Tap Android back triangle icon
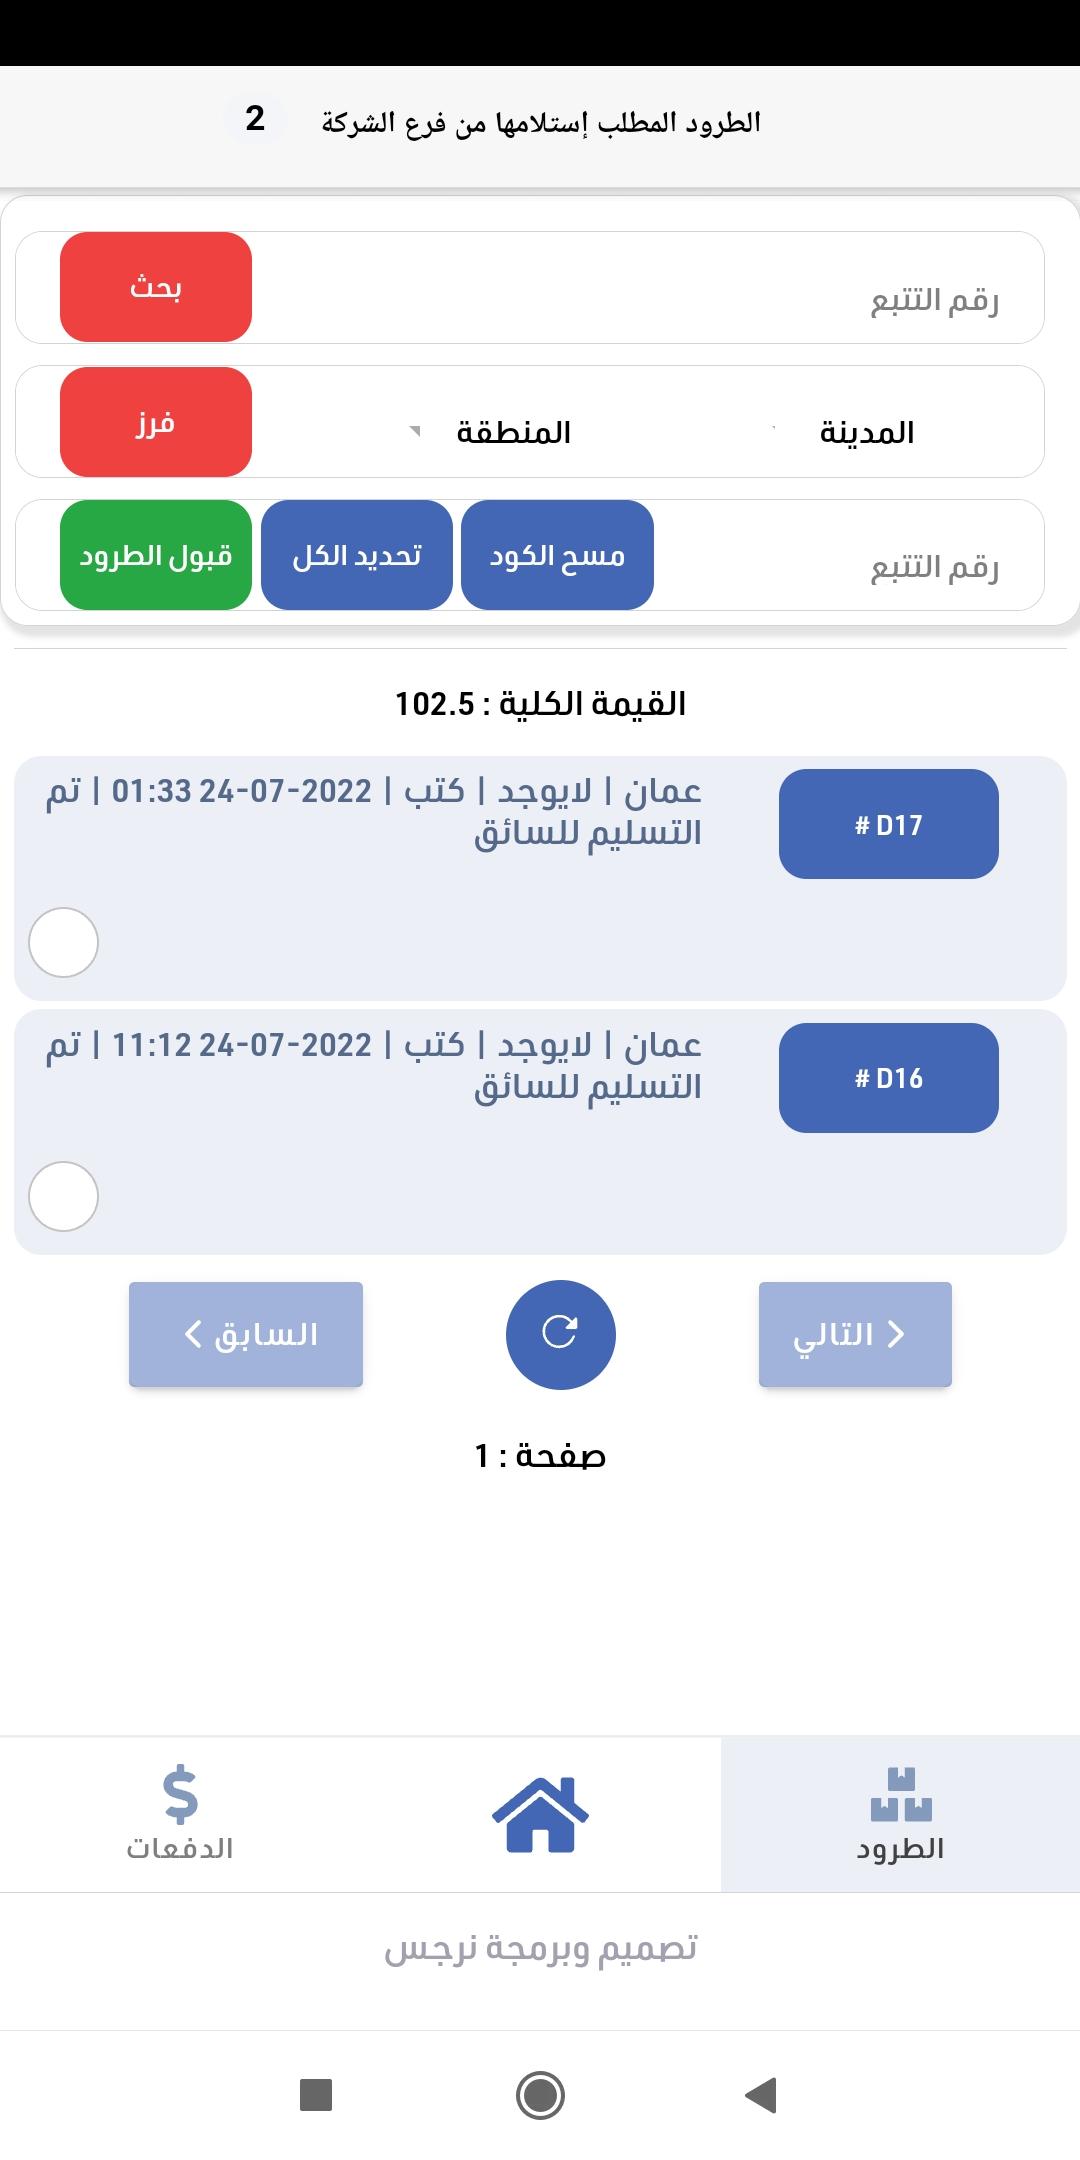 762,2094
